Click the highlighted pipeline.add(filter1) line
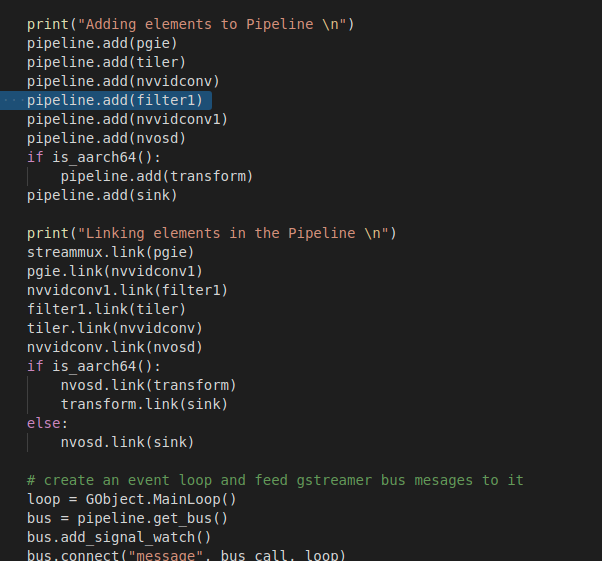602x561 pixels. tap(114, 100)
